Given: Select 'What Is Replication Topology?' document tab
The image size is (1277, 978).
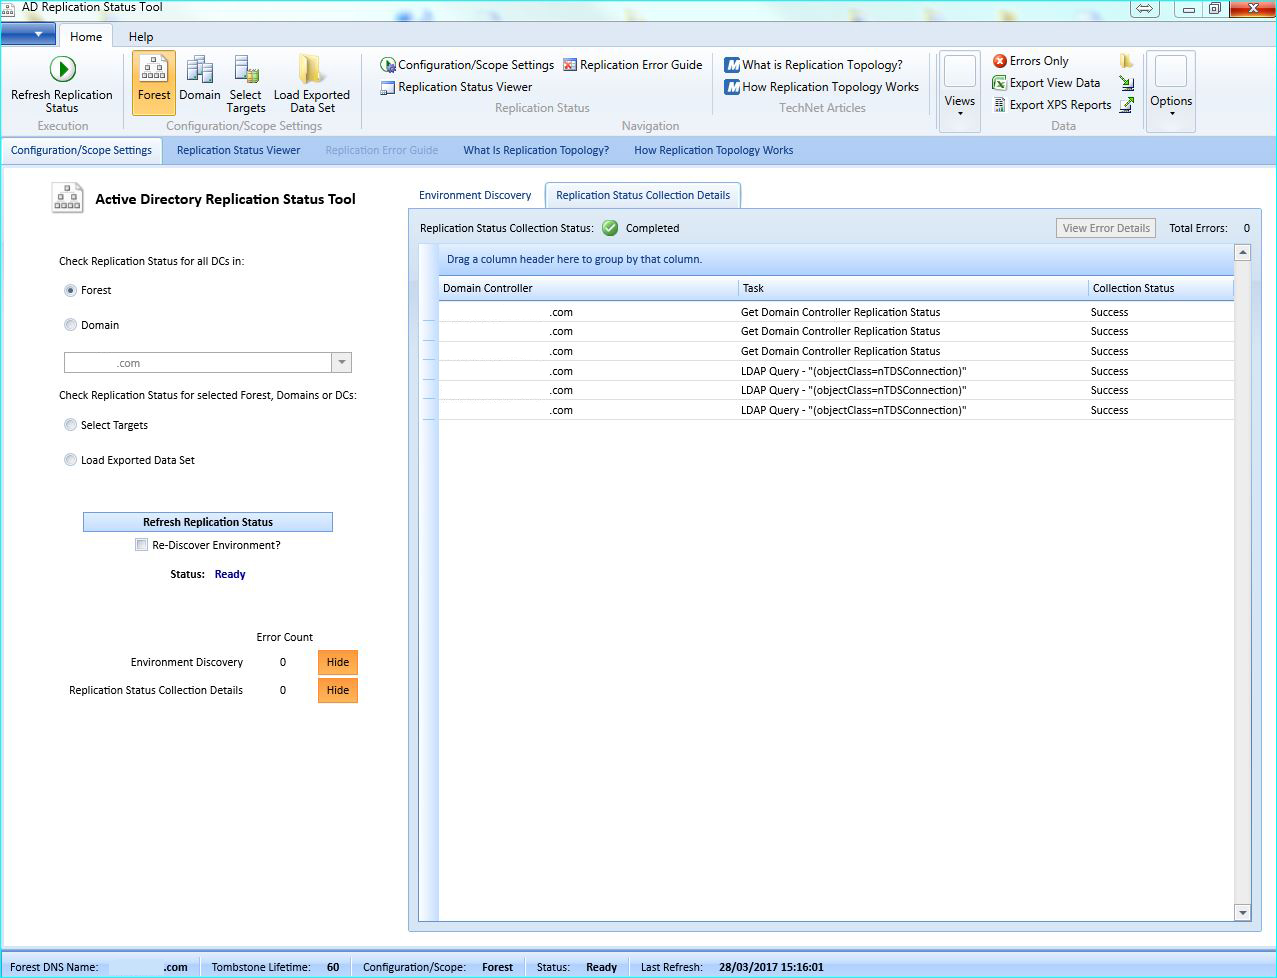Looking at the screenshot, I should click(x=536, y=150).
